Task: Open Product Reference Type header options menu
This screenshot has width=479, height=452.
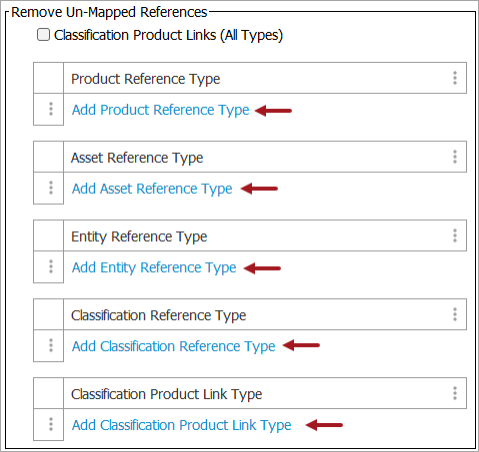Action: tap(455, 78)
